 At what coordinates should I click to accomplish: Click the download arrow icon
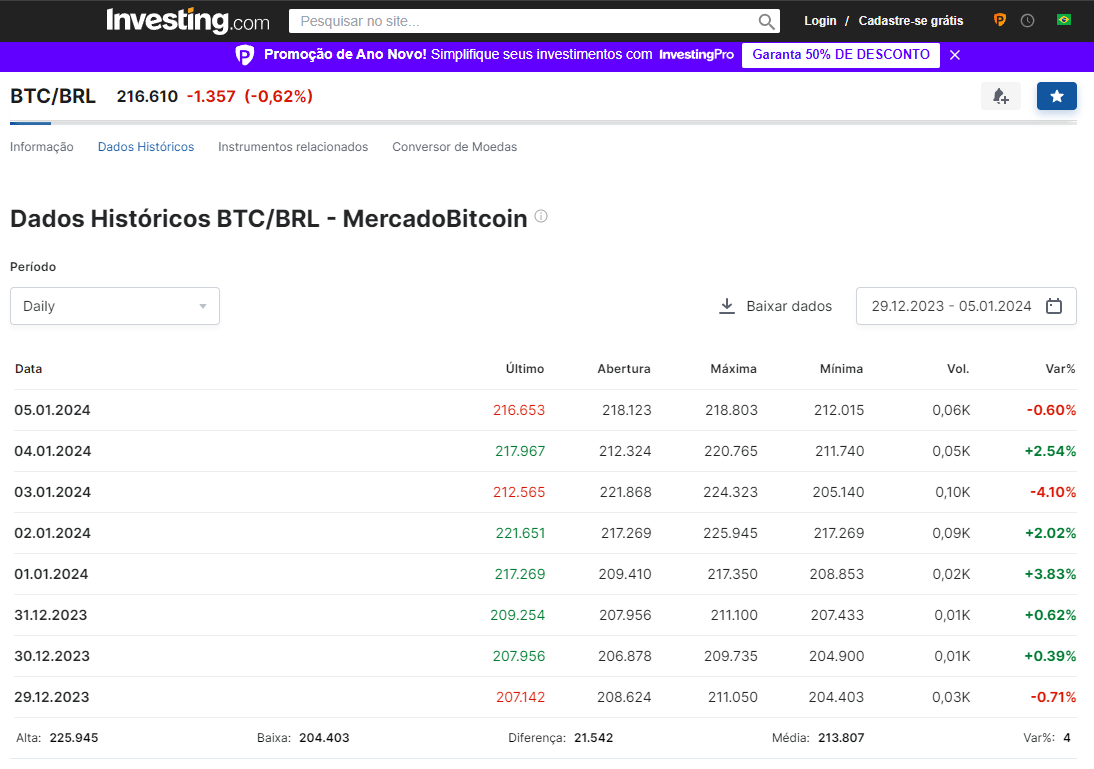coord(727,306)
